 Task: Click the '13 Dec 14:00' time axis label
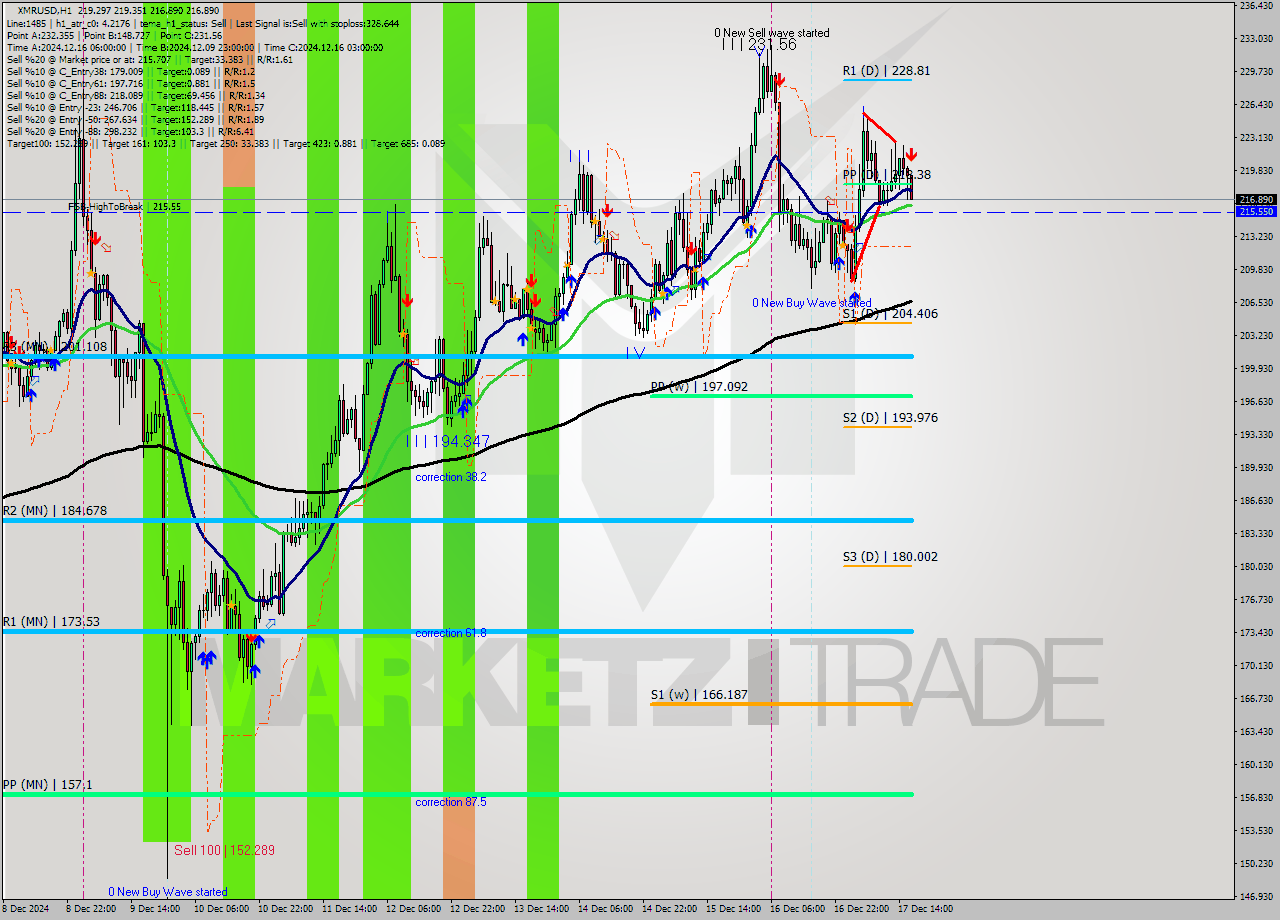coord(540,909)
